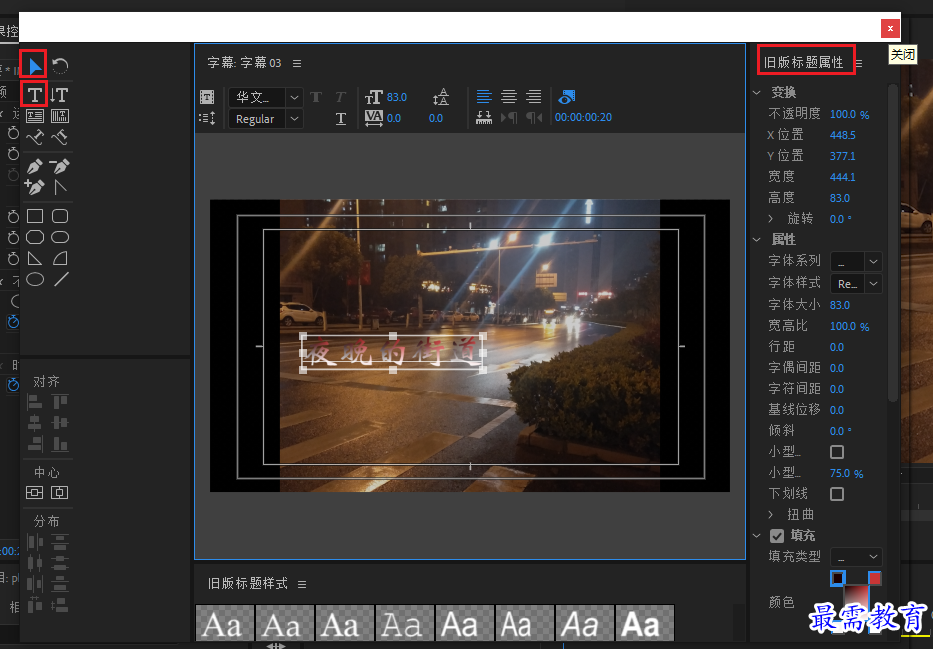Set text alignment to right
Viewport: 933px width, 649px height.
coord(534,96)
